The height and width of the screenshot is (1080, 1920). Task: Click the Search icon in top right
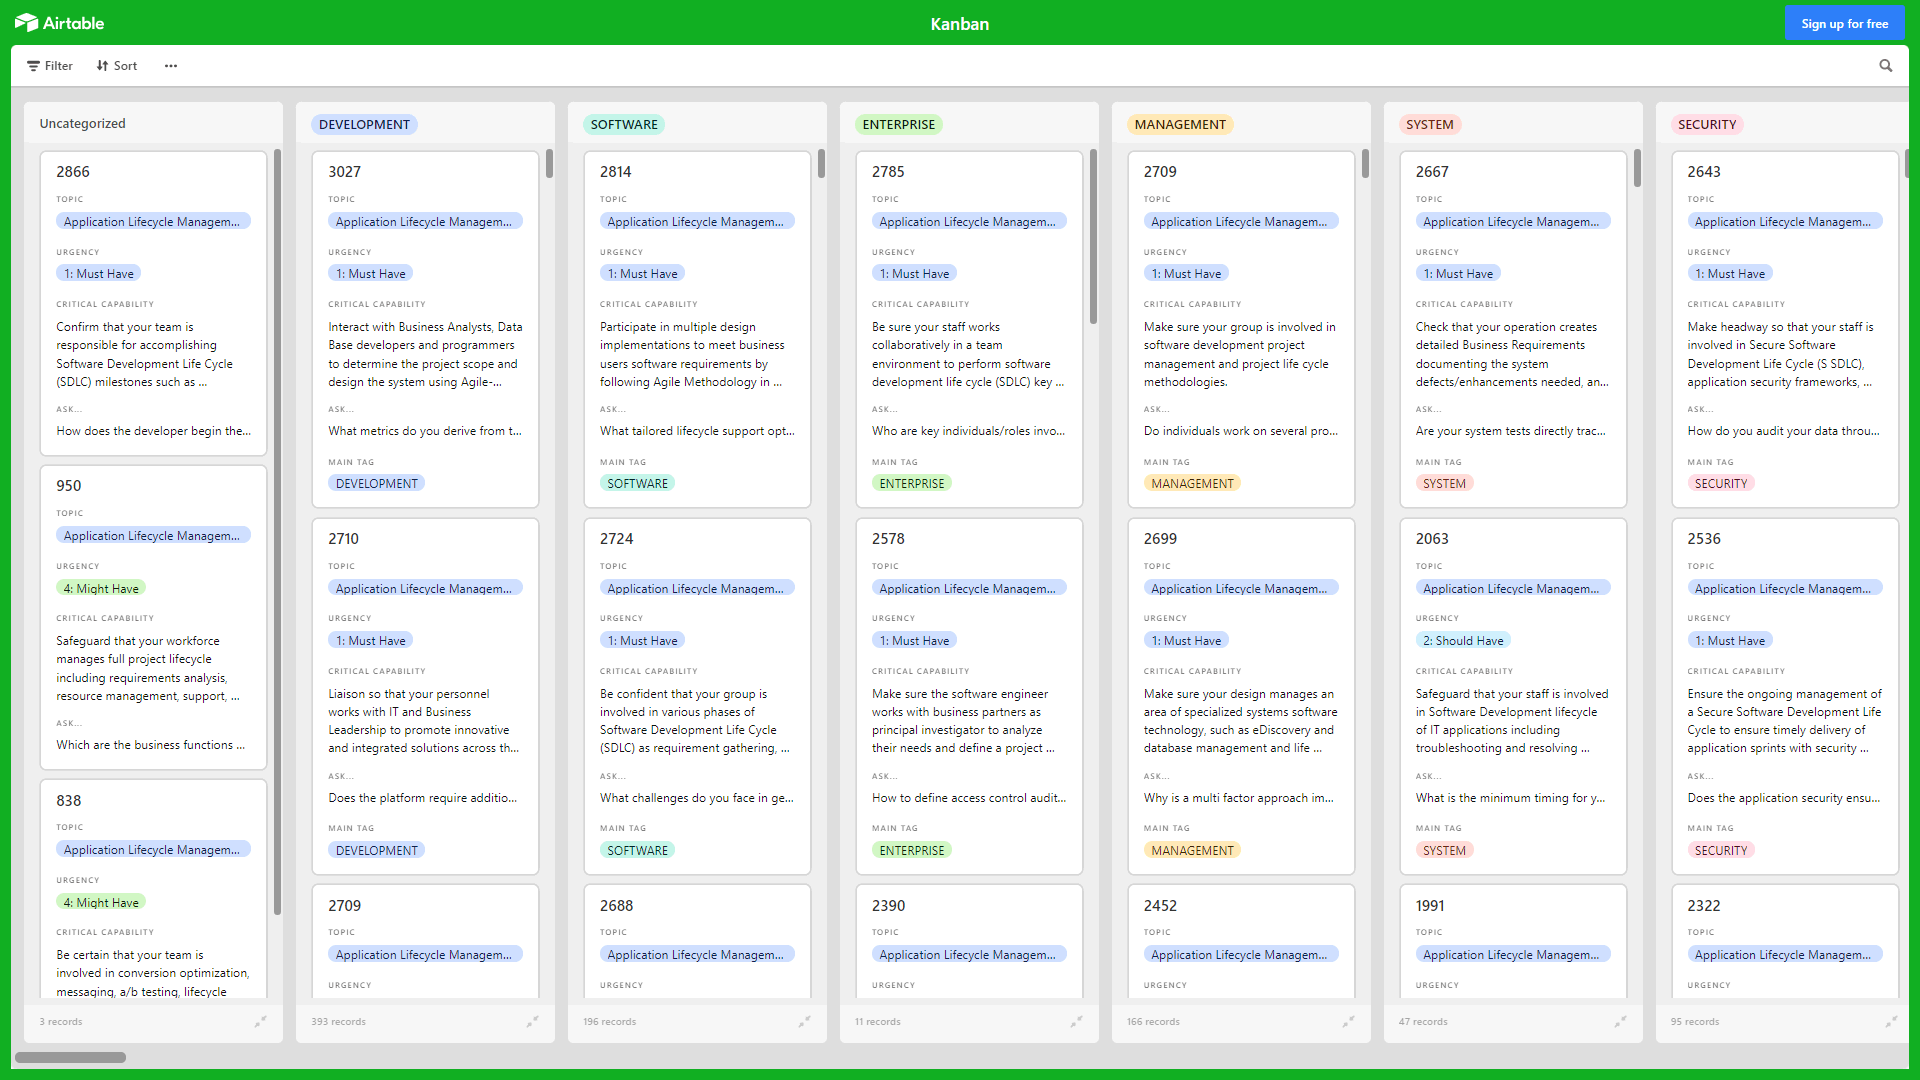[x=1887, y=66]
